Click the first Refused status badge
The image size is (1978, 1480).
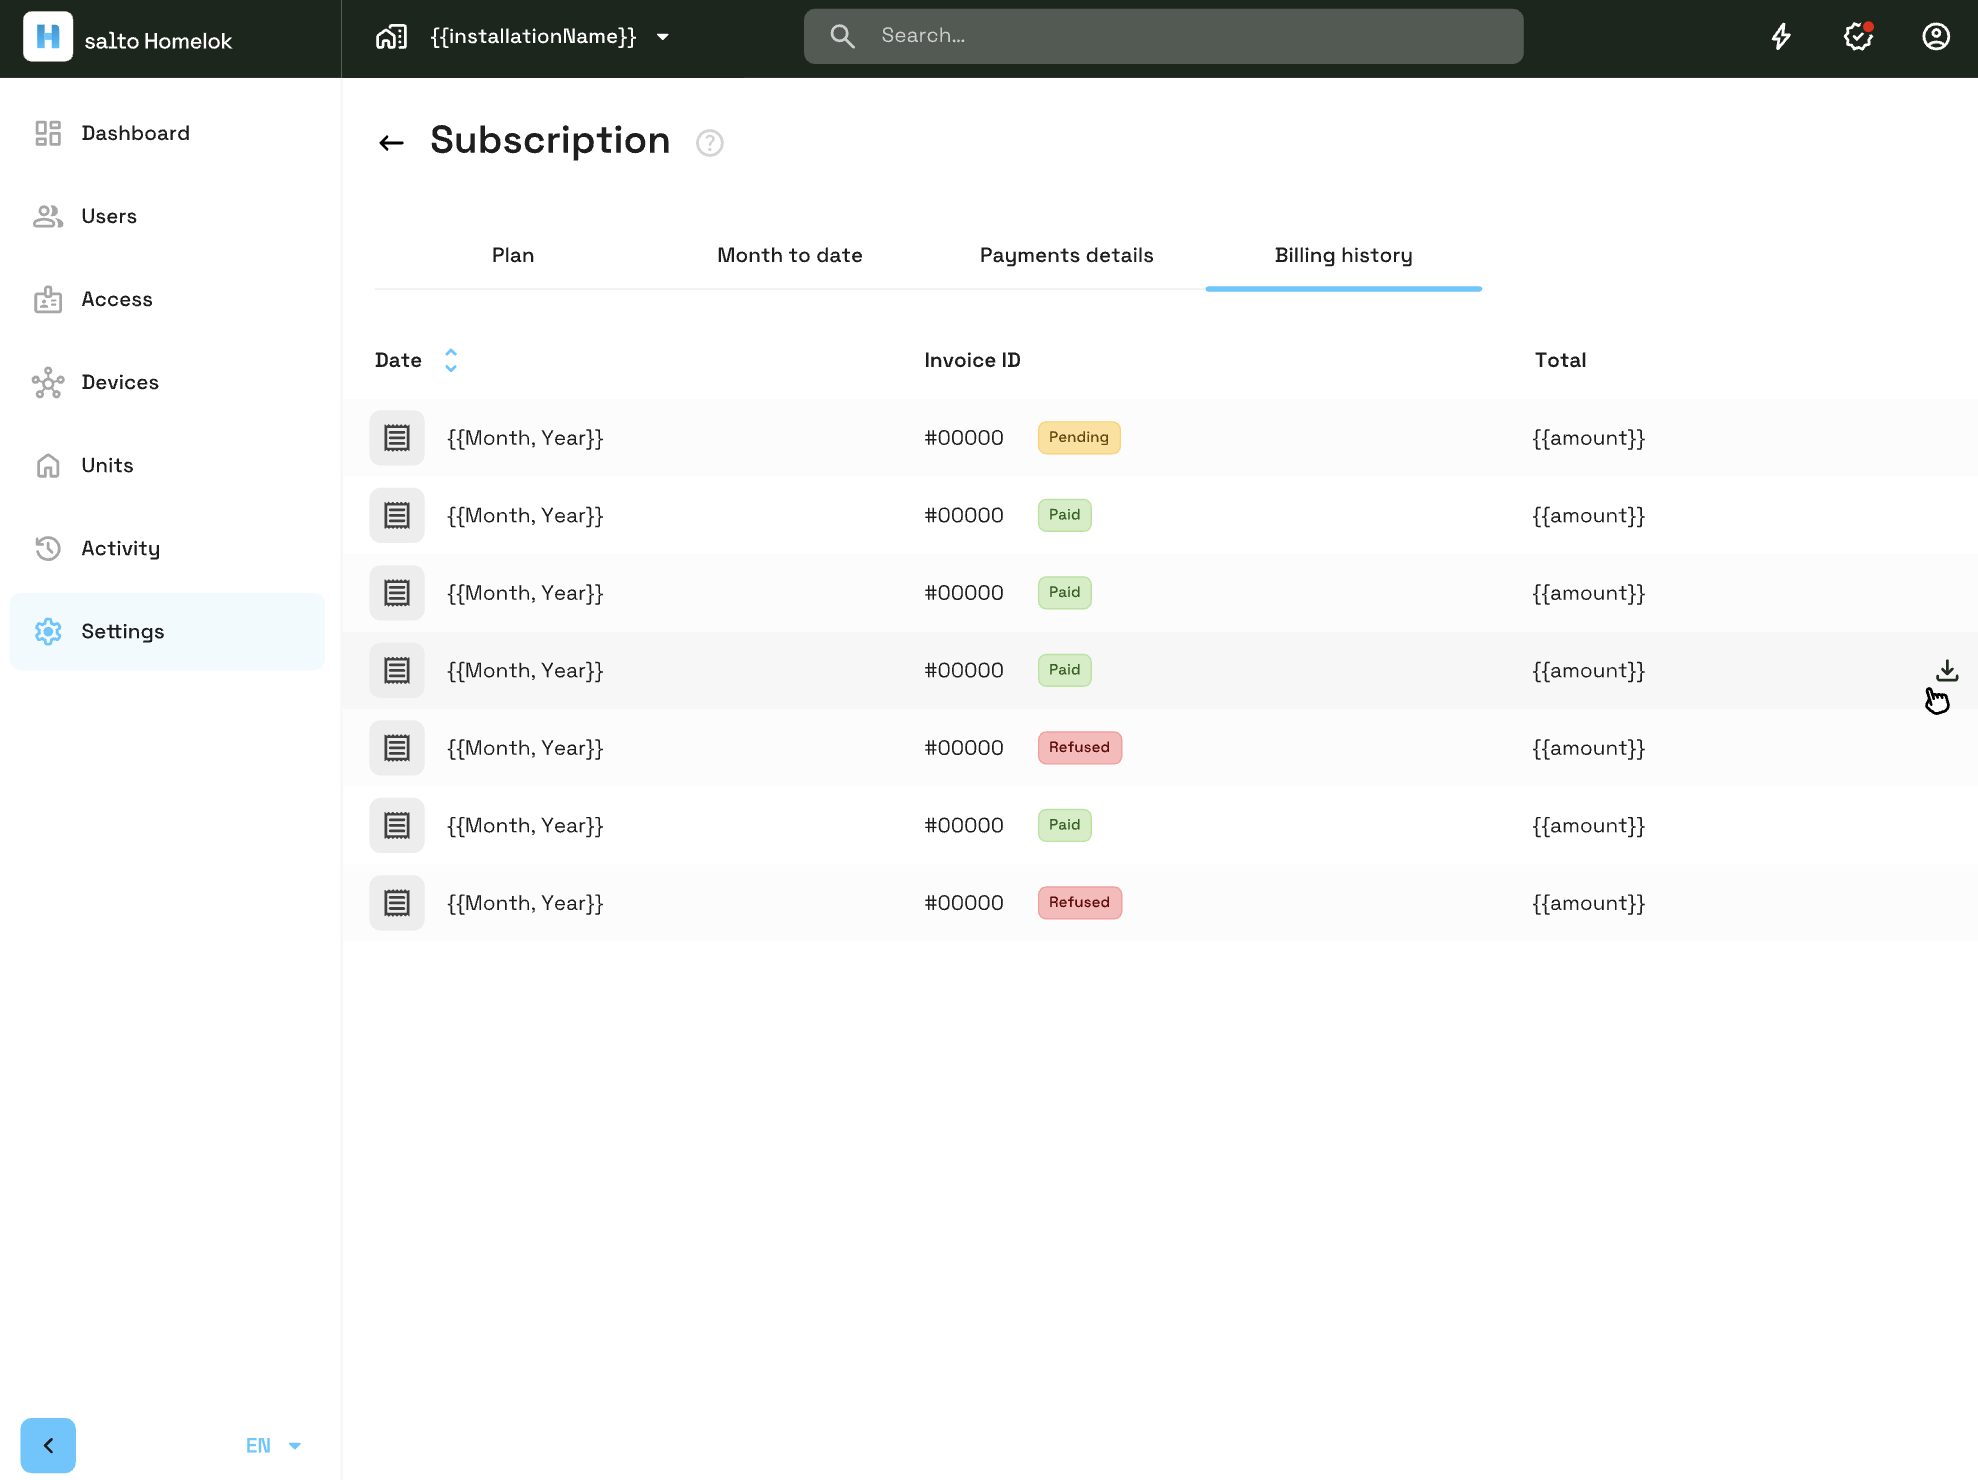tap(1080, 748)
